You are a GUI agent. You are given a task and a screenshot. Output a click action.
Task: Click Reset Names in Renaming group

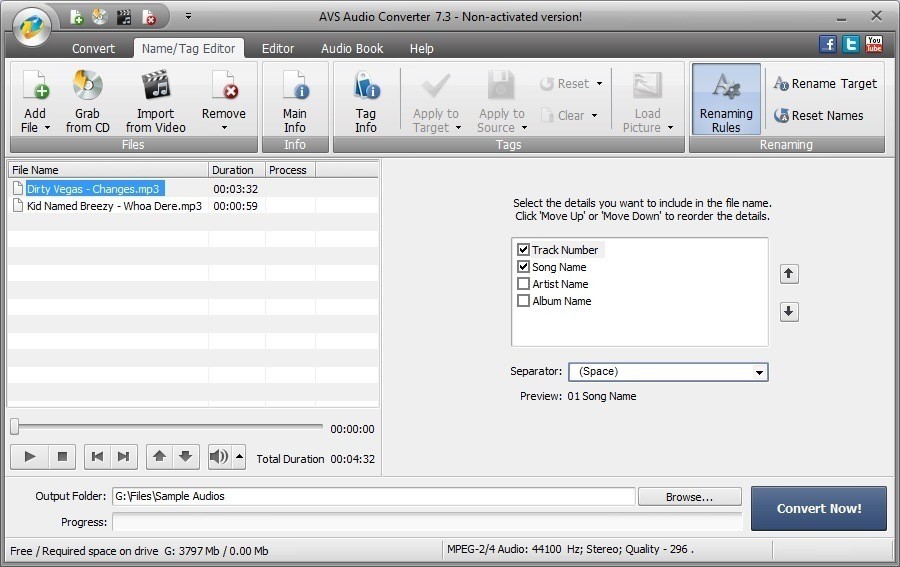818,115
